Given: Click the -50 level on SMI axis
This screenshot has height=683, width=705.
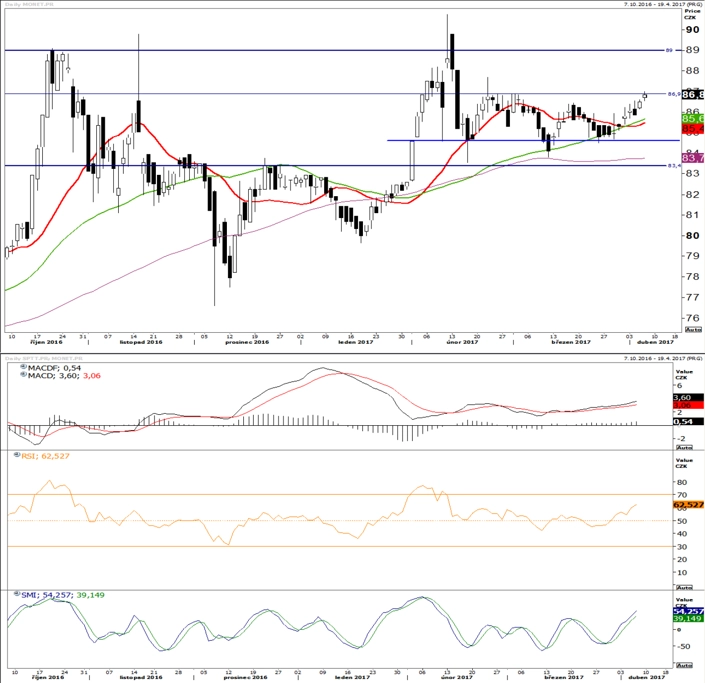Looking at the screenshot, I should (683, 647).
